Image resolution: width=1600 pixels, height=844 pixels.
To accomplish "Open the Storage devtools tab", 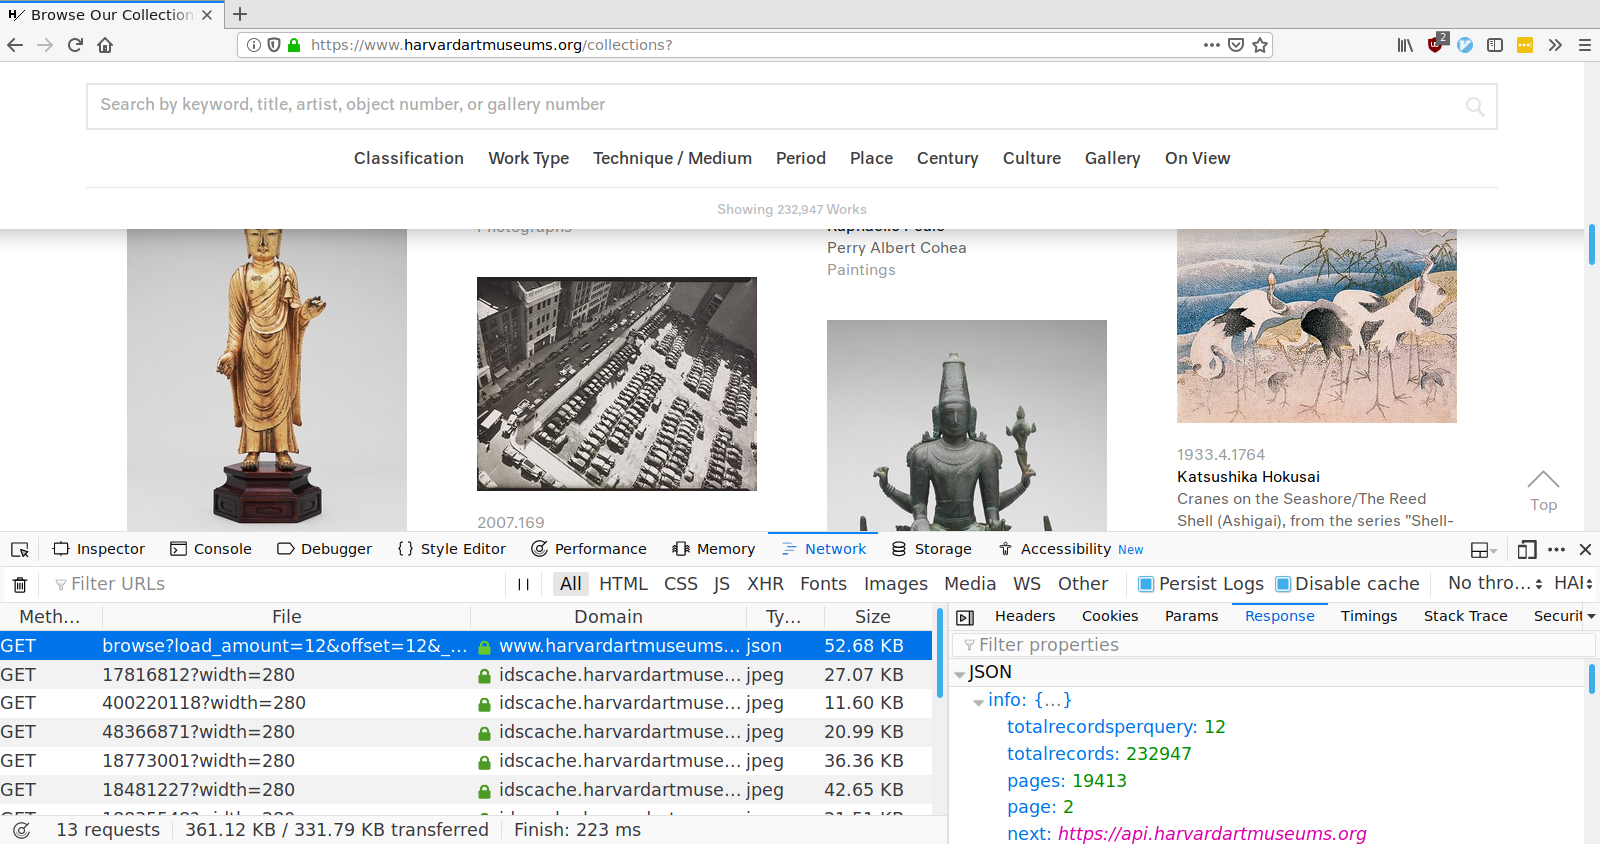I will click(x=931, y=549).
